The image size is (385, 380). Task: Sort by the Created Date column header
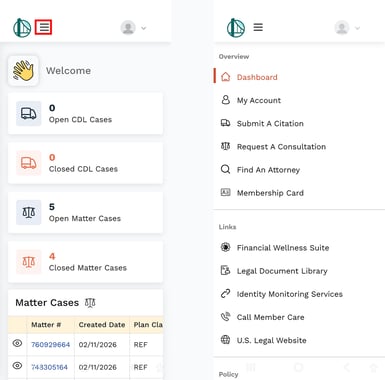click(102, 325)
